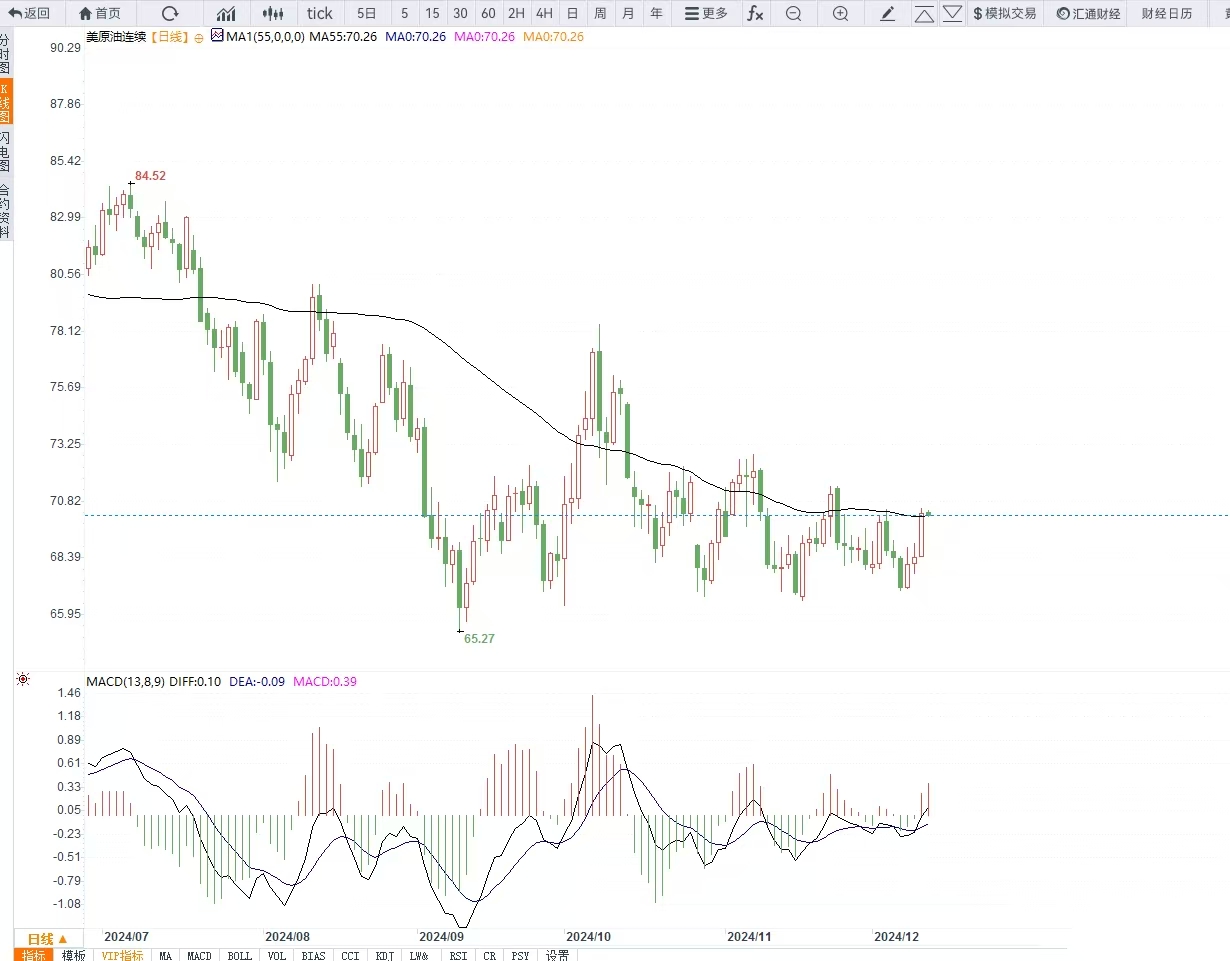Open the 闪电图 sidebar tab
The height and width of the screenshot is (961, 1230).
tap(6, 151)
